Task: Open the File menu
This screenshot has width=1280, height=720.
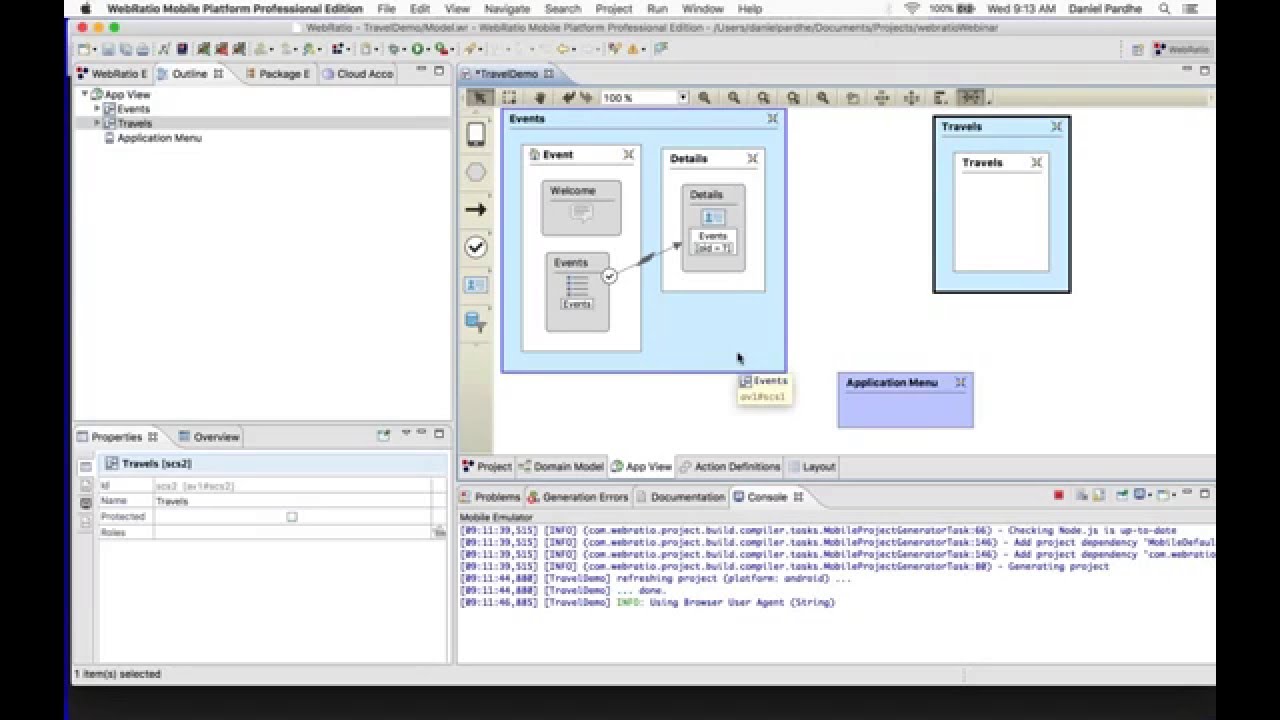Action: pos(387,9)
